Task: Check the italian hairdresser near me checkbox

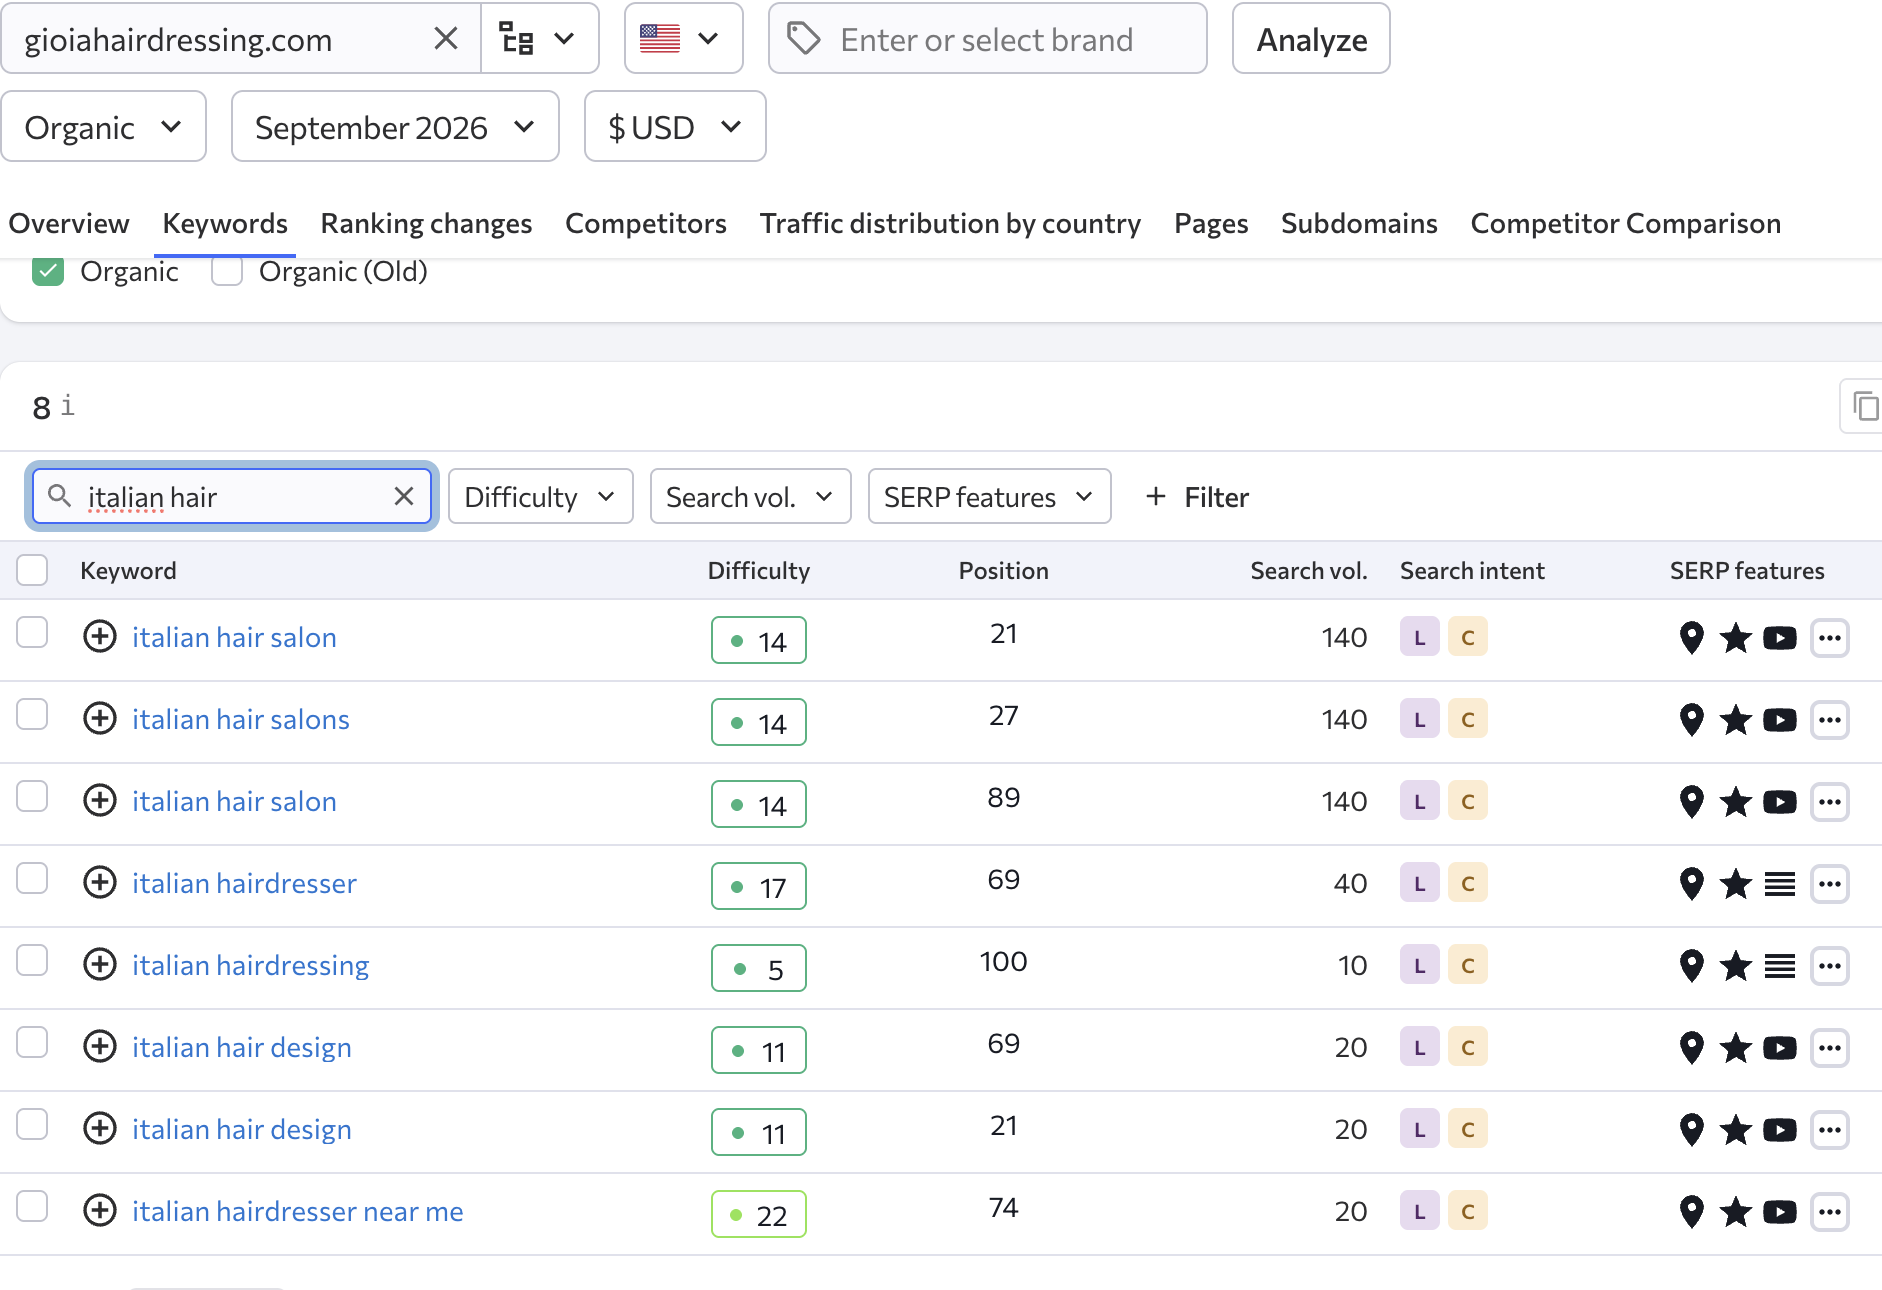Action: point(32,1207)
